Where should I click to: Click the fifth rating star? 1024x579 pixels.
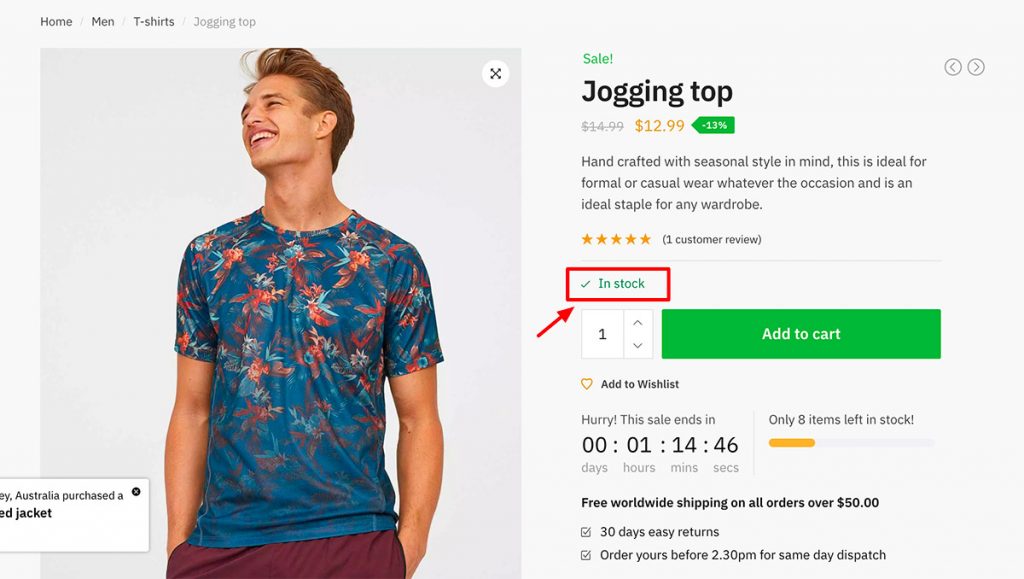[645, 240]
